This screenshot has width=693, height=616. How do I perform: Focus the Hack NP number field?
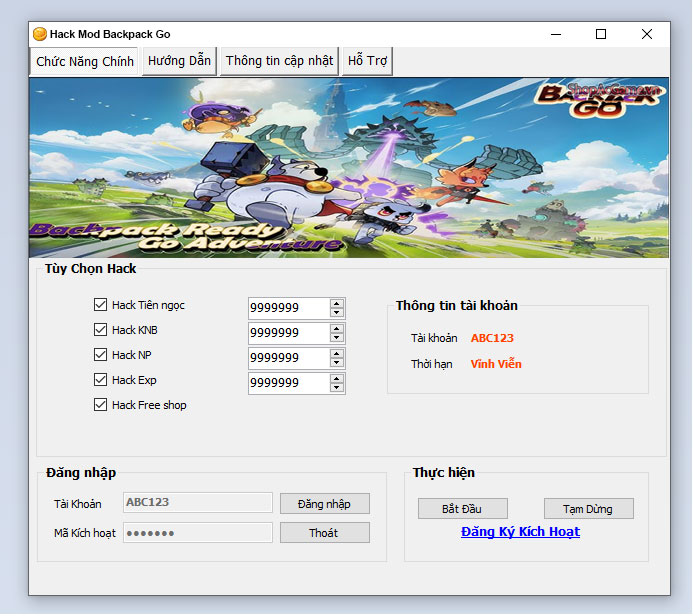(x=289, y=358)
